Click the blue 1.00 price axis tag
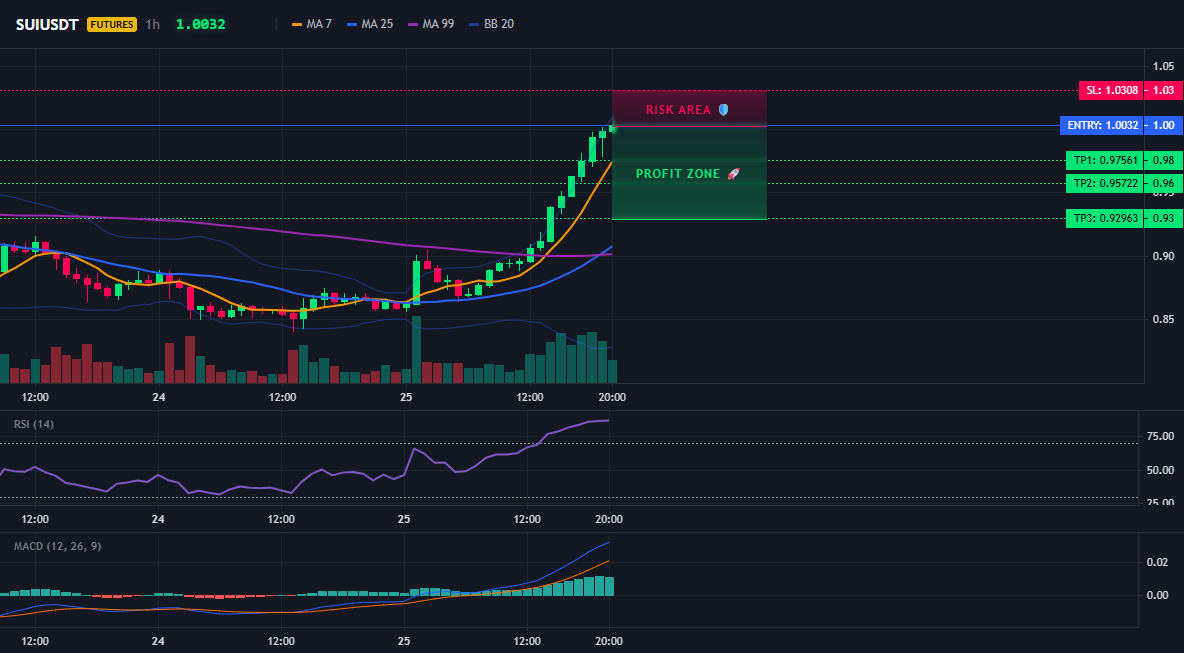1184x653 pixels. tap(1163, 125)
